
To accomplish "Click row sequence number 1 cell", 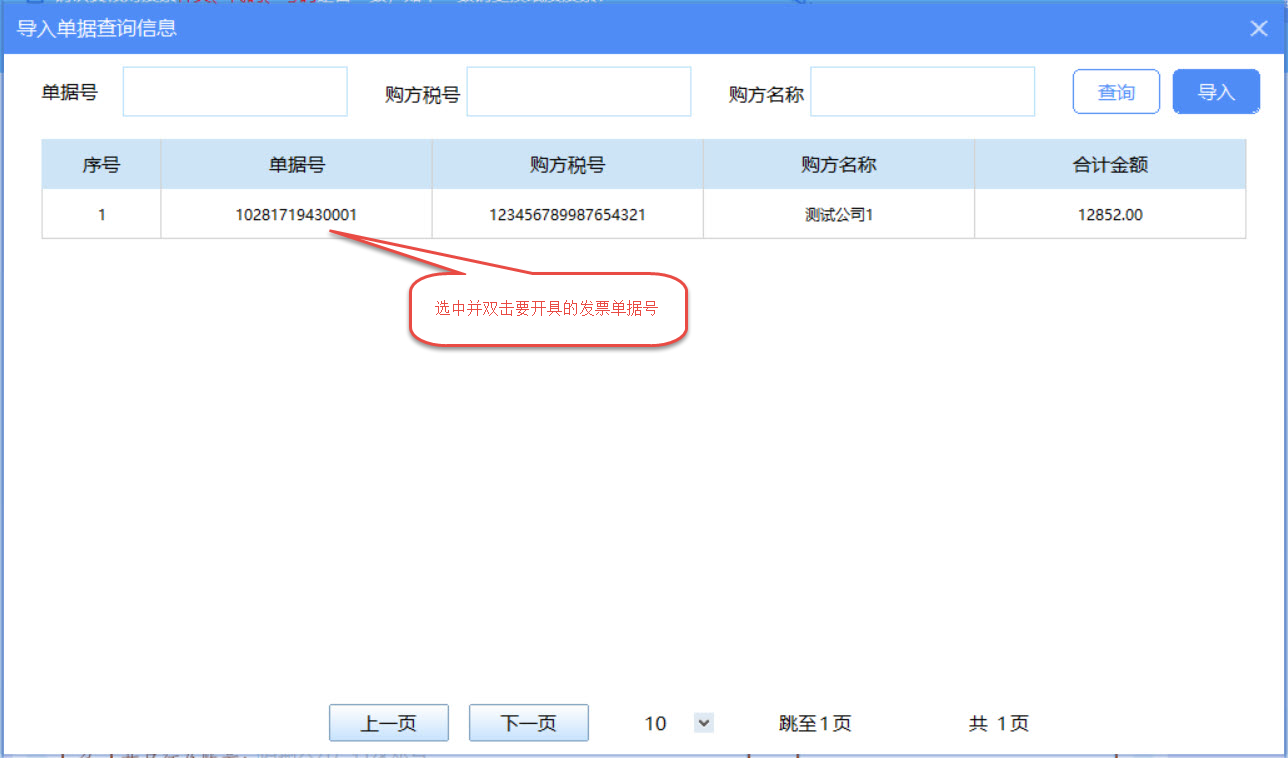I will 101,215.
